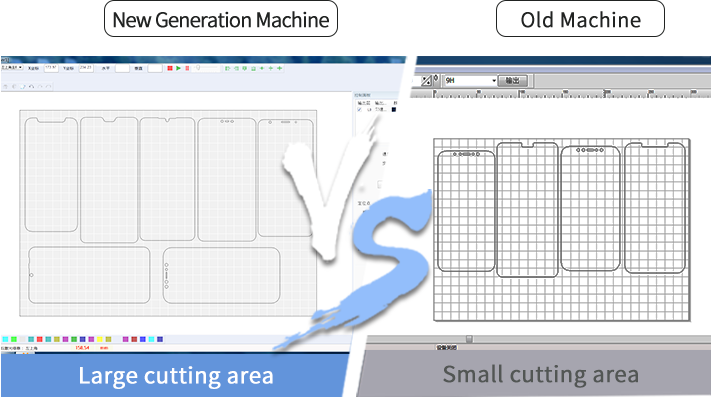Screen dimensions: 711x397
Task: Click the last green plus icon
Action: tap(280, 68)
